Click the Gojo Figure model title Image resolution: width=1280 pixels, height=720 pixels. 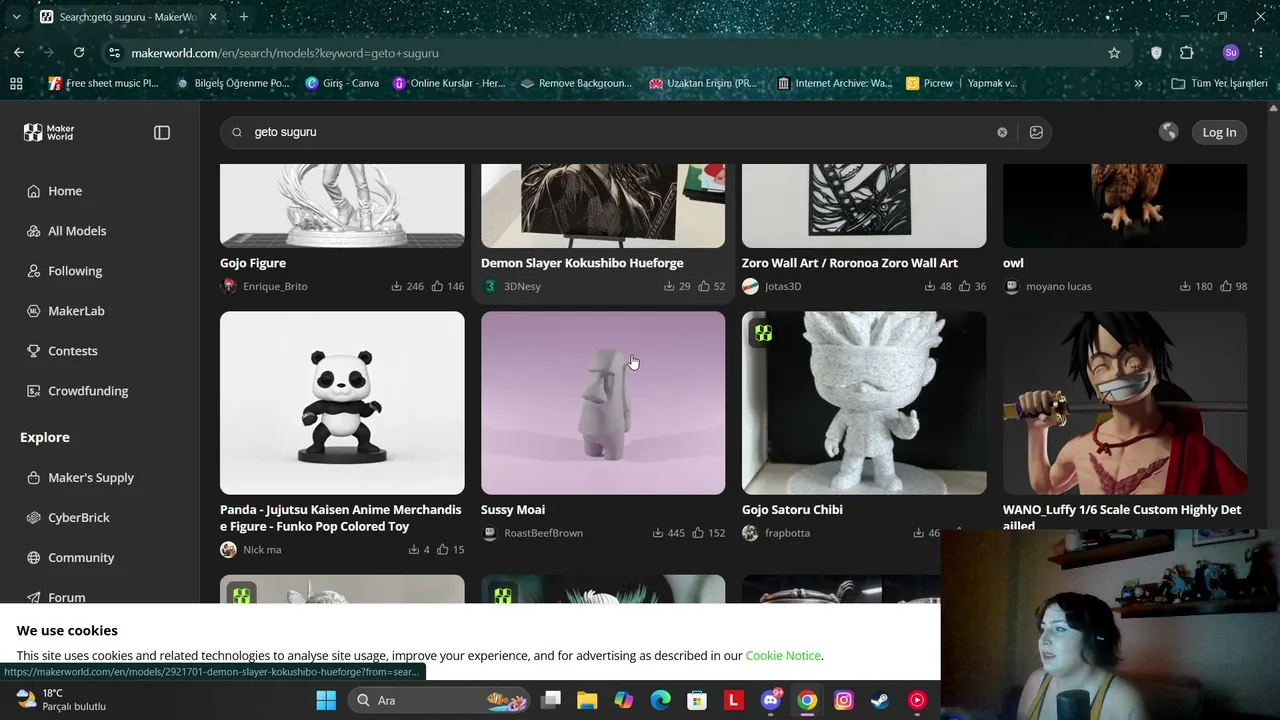click(x=253, y=263)
